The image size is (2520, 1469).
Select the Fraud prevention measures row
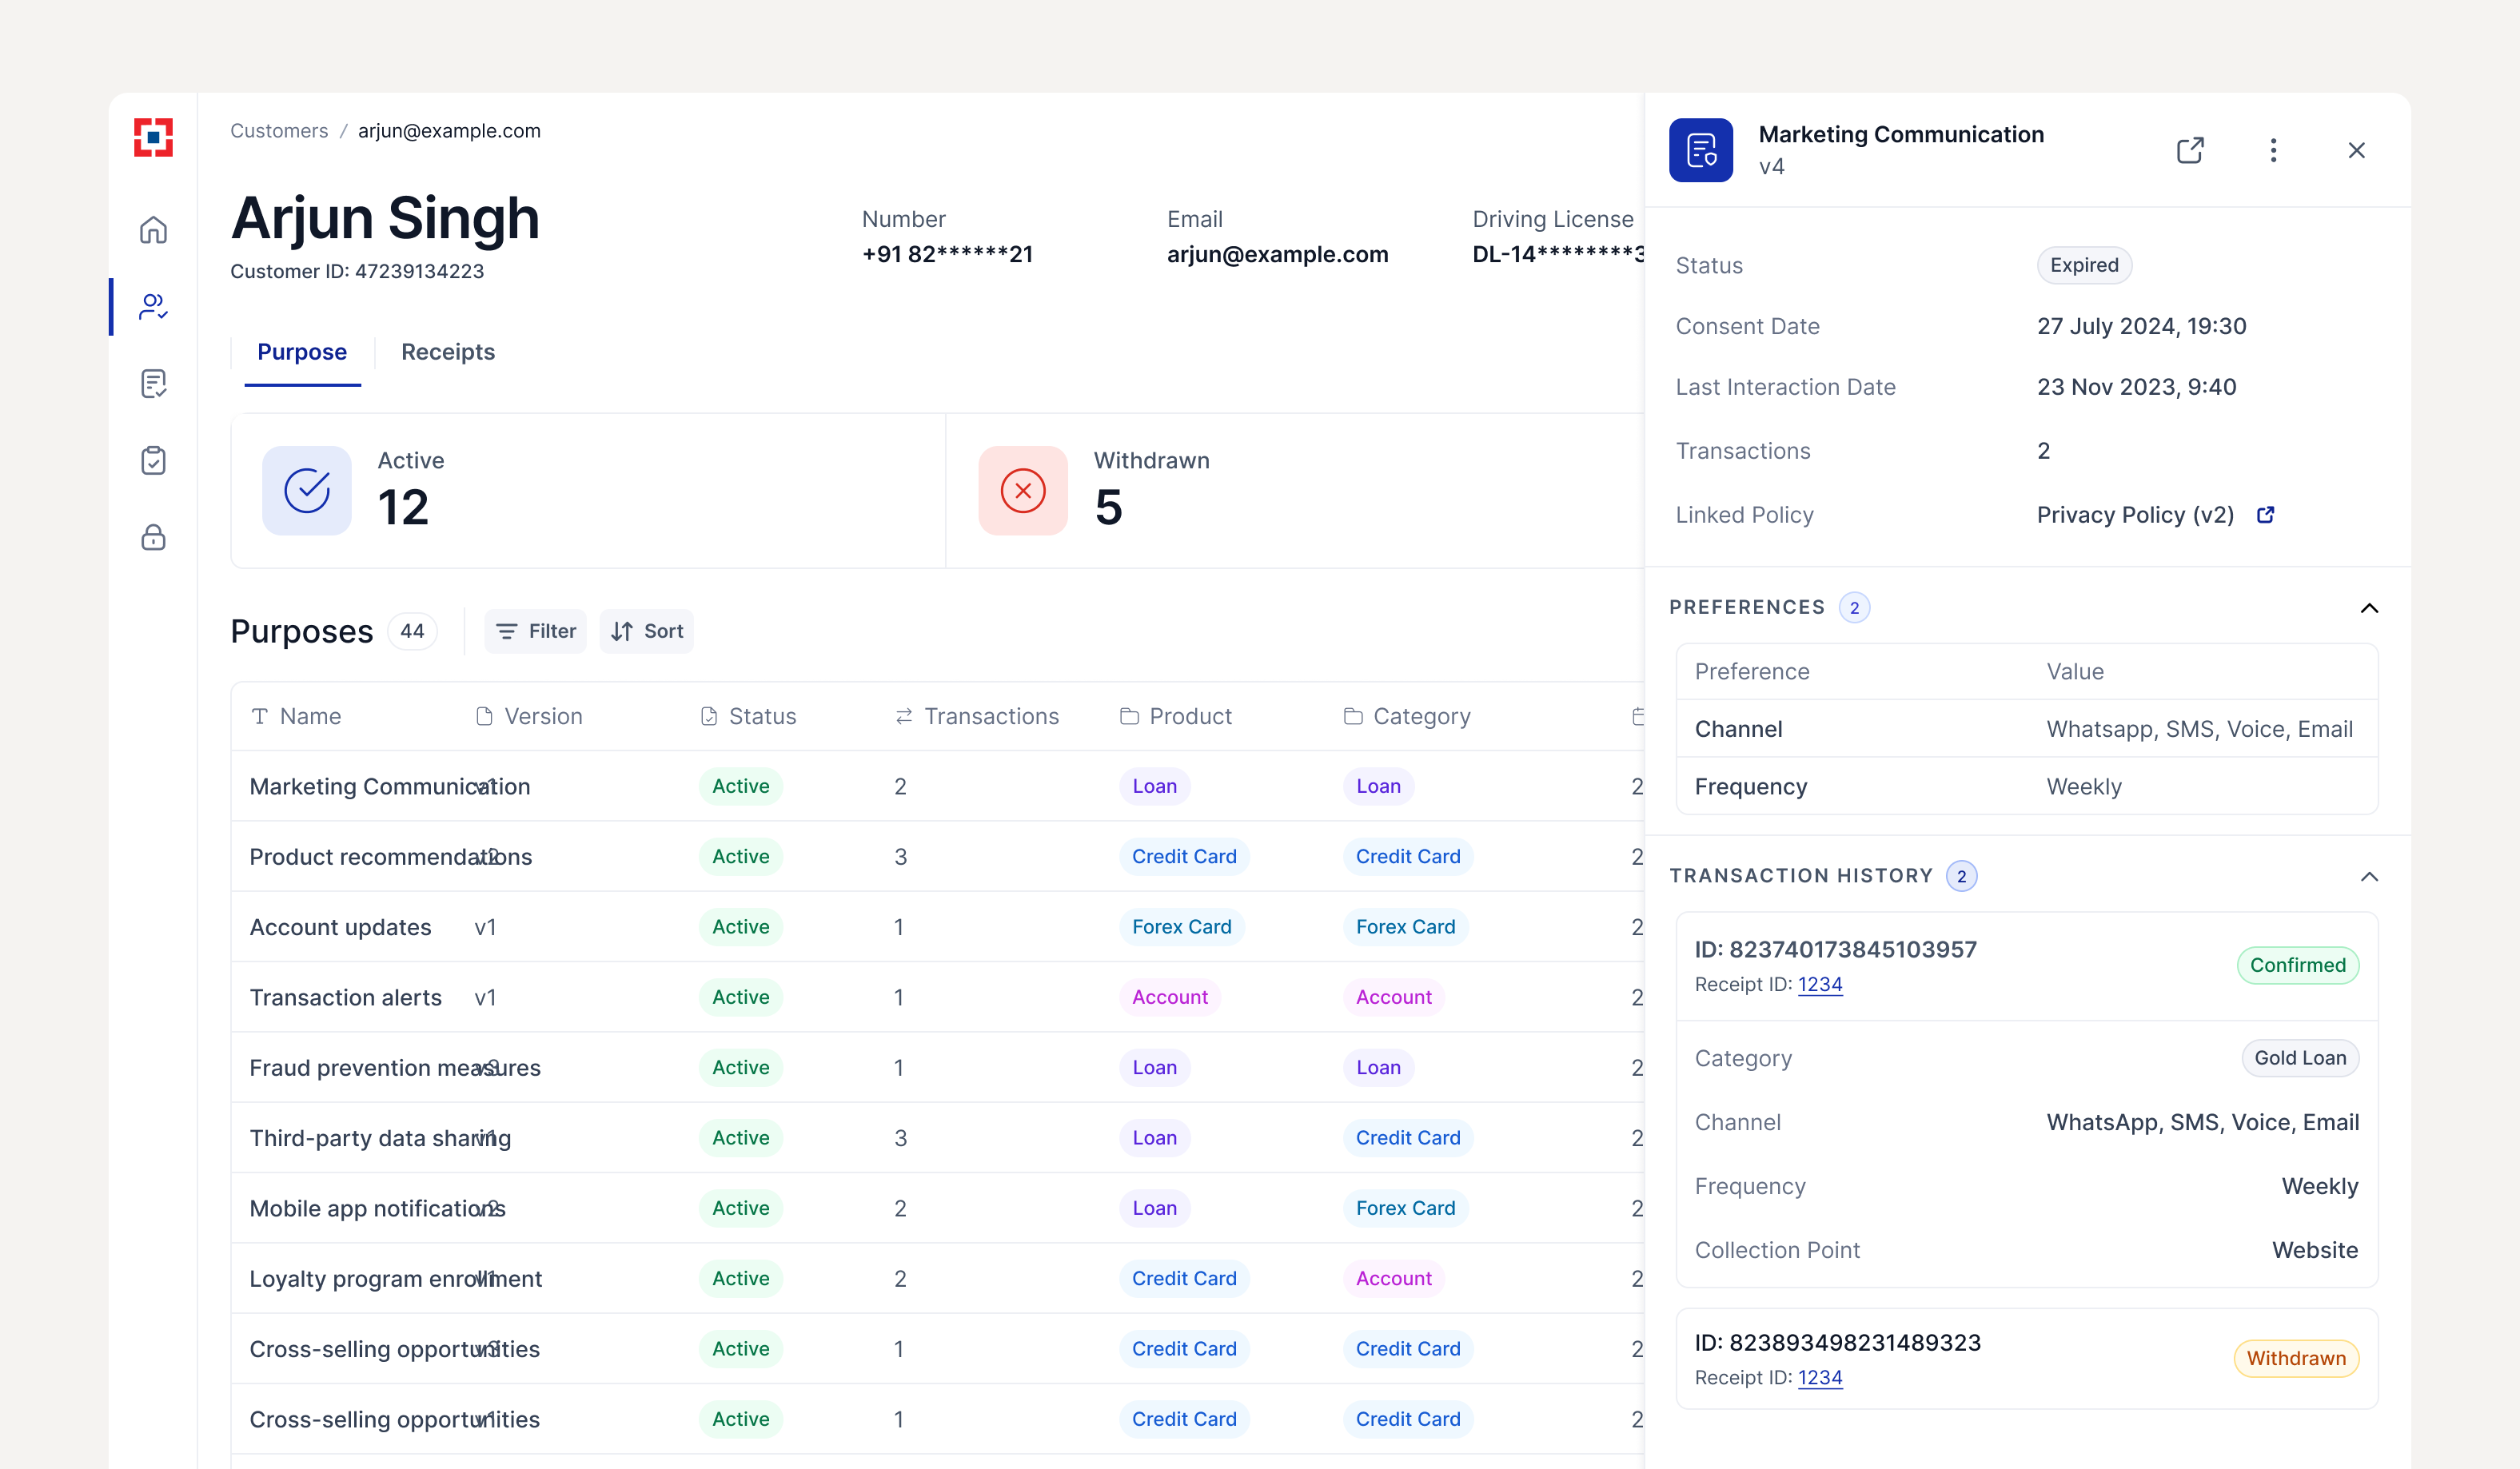[x=938, y=1067]
